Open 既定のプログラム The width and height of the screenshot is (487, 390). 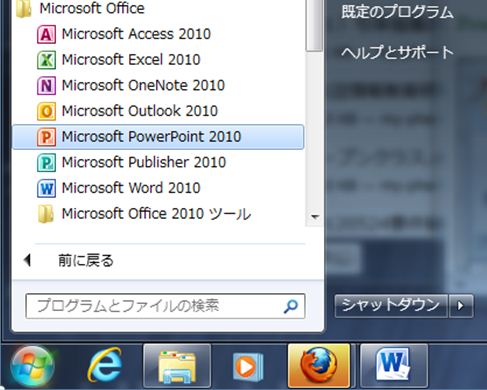pos(397,12)
